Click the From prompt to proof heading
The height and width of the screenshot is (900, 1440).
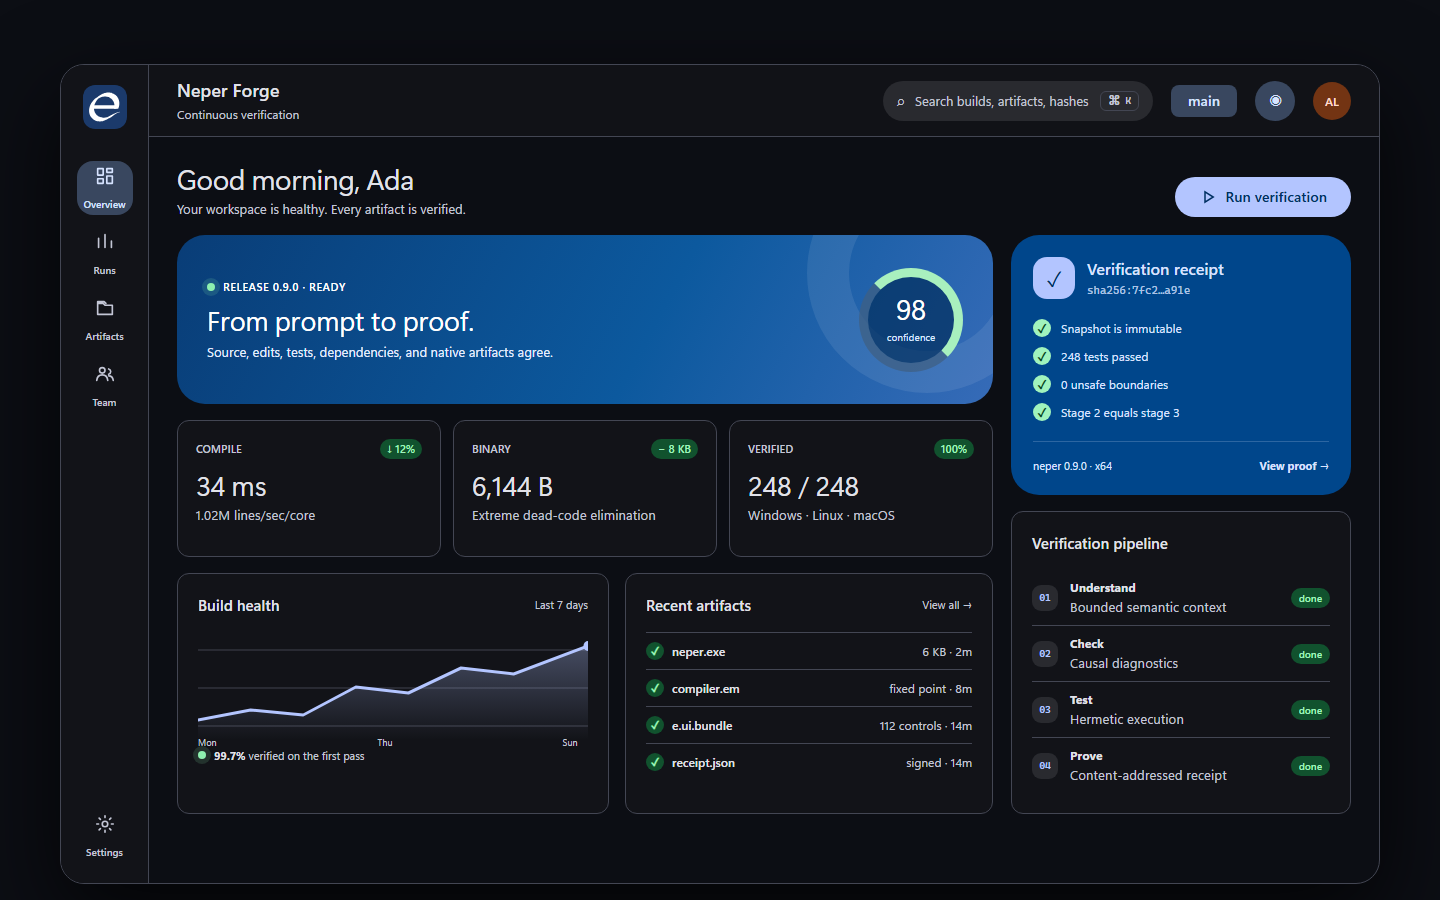point(340,322)
